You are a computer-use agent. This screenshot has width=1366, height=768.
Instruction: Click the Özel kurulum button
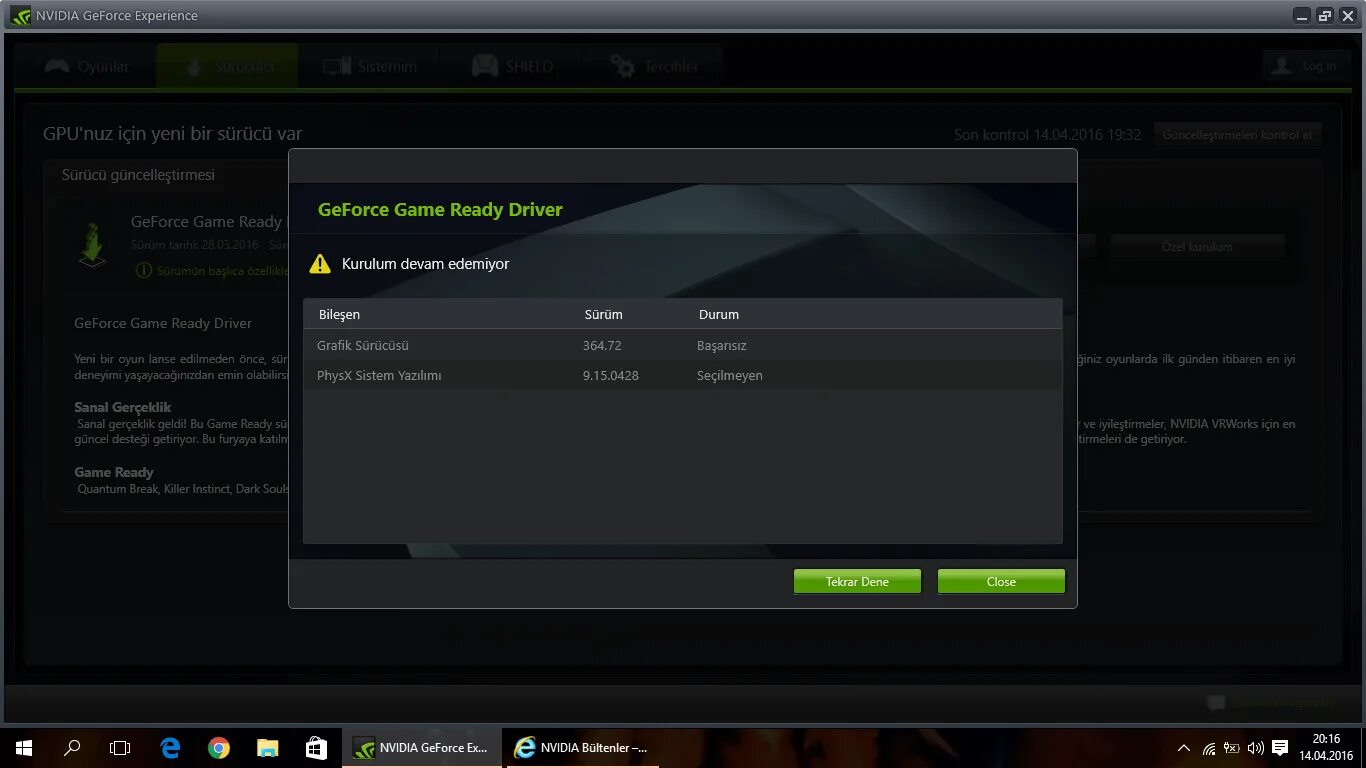(1197, 247)
